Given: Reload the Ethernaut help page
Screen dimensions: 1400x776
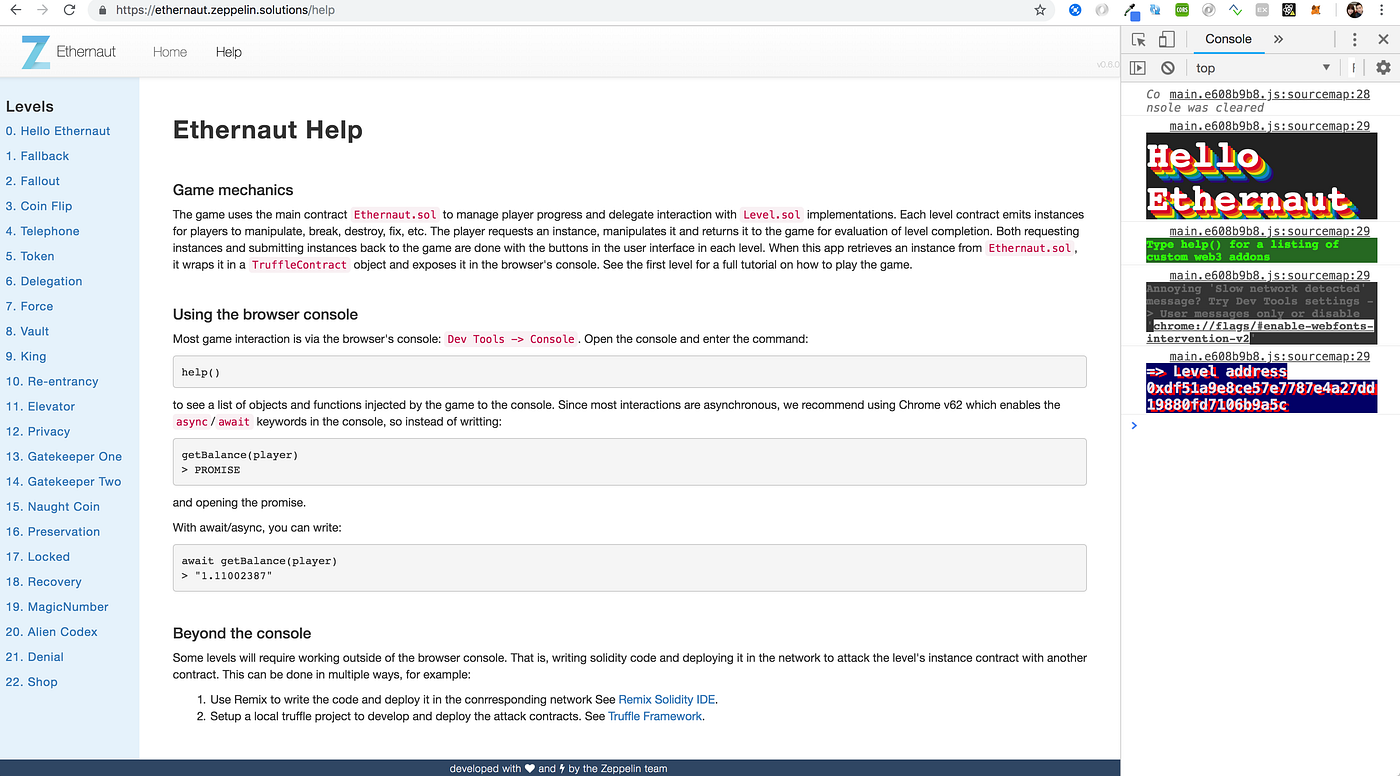Looking at the screenshot, I should point(69,10).
